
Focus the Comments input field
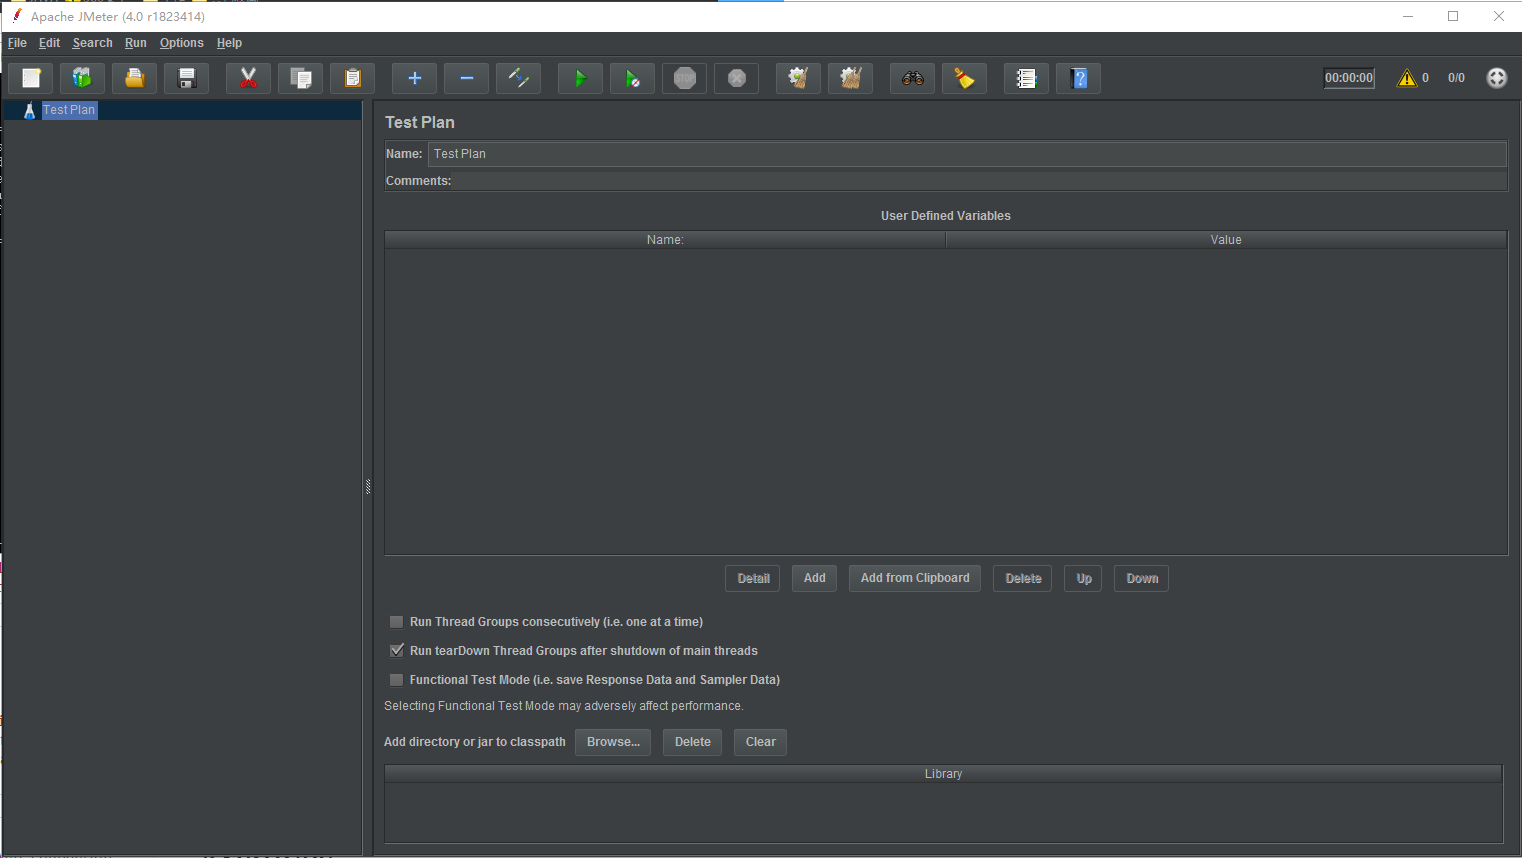pyautogui.click(x=981, y=181)
